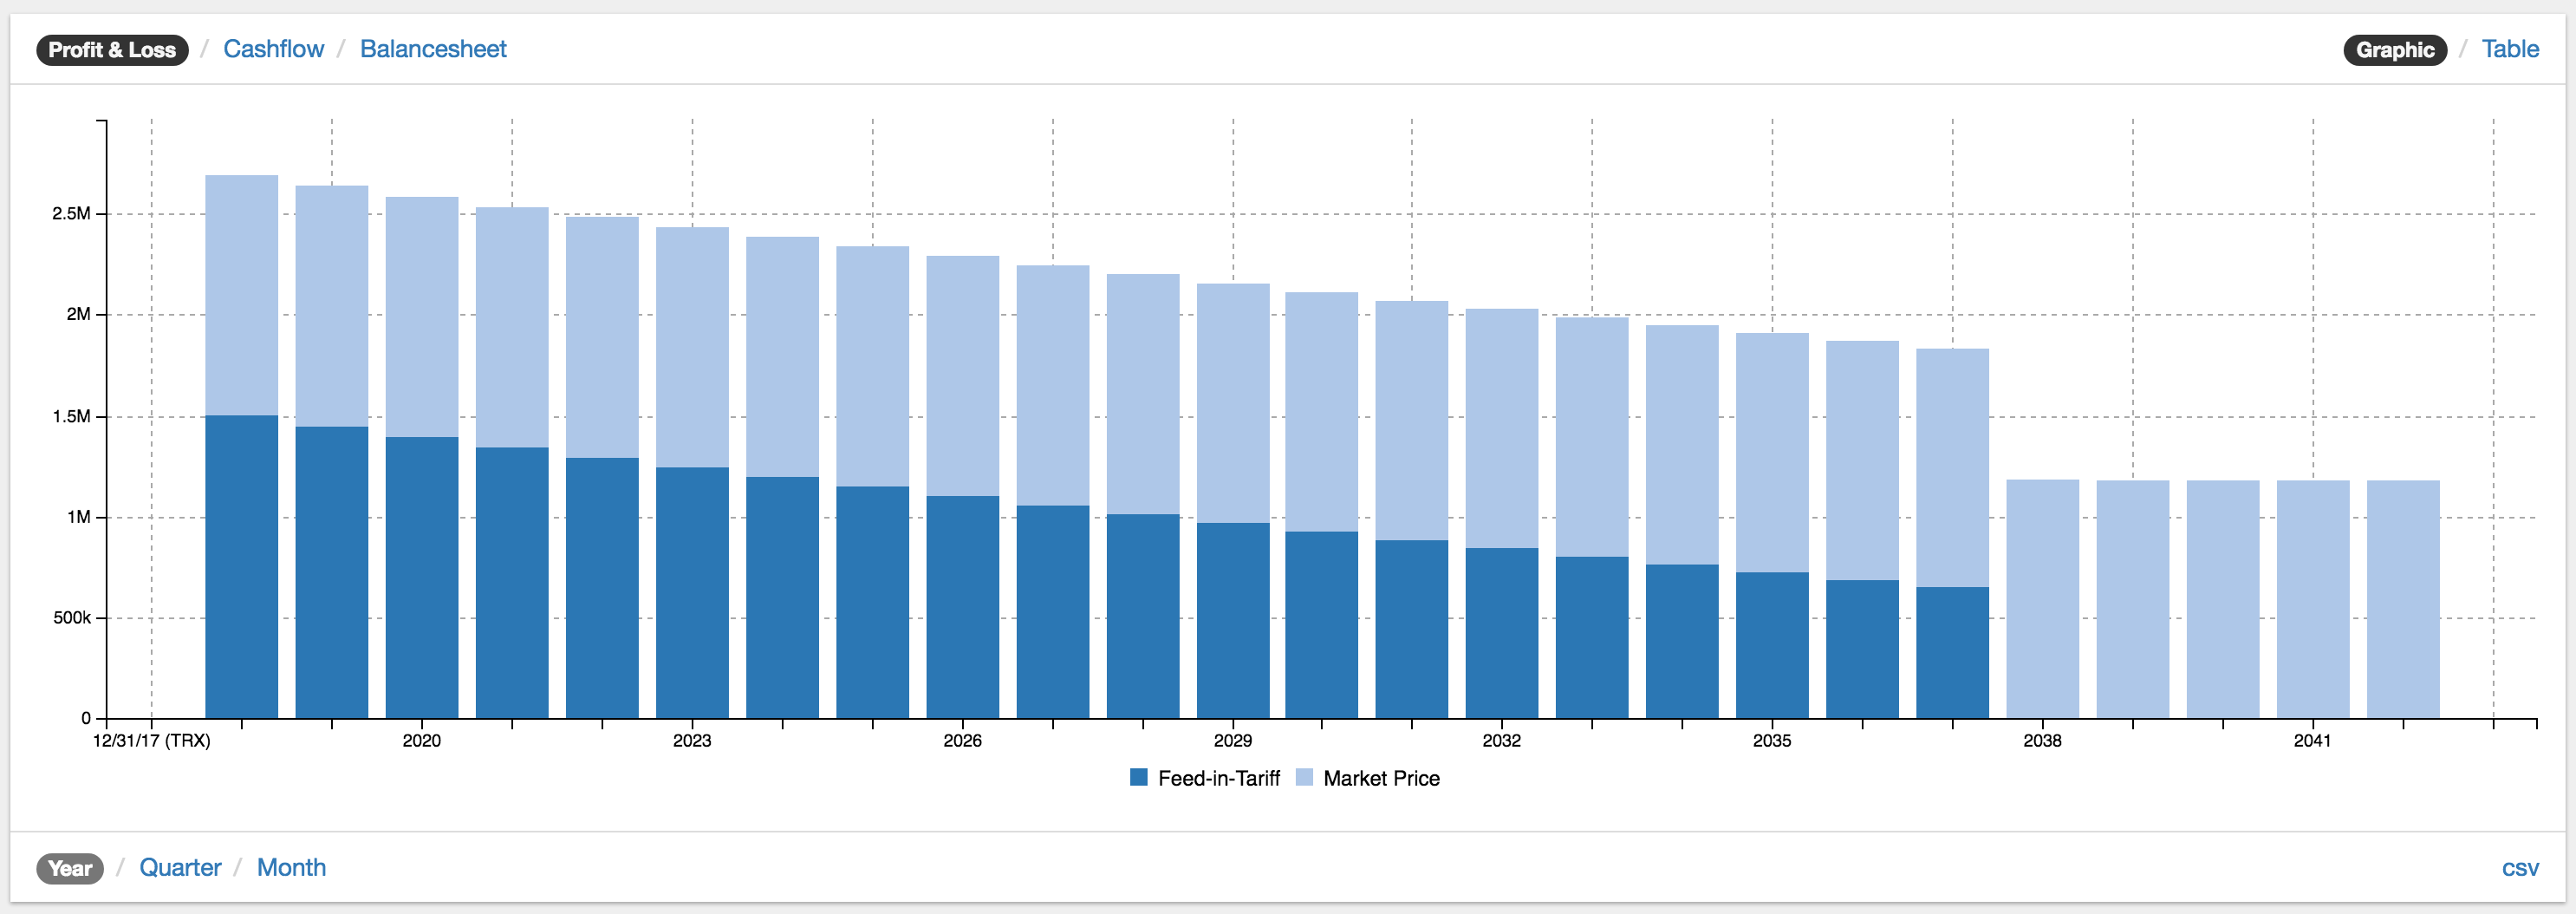Toggle Feed-in-Tariff legend color swatch
The height and width of the screenshot is (914, 2576).
click(1138, 777)
